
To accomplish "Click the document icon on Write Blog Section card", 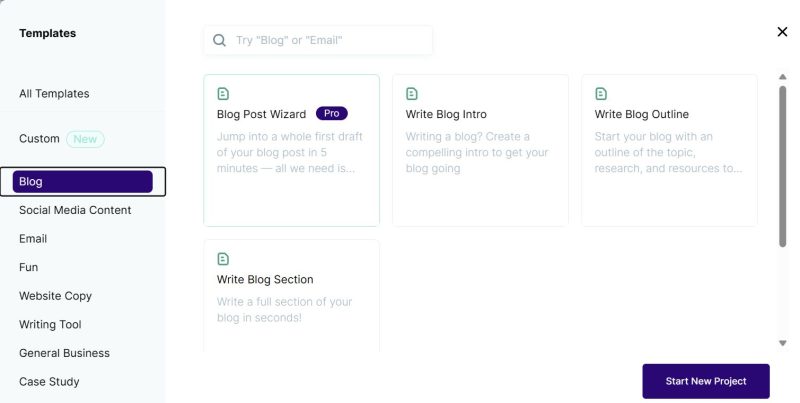I will pos(223,259).
